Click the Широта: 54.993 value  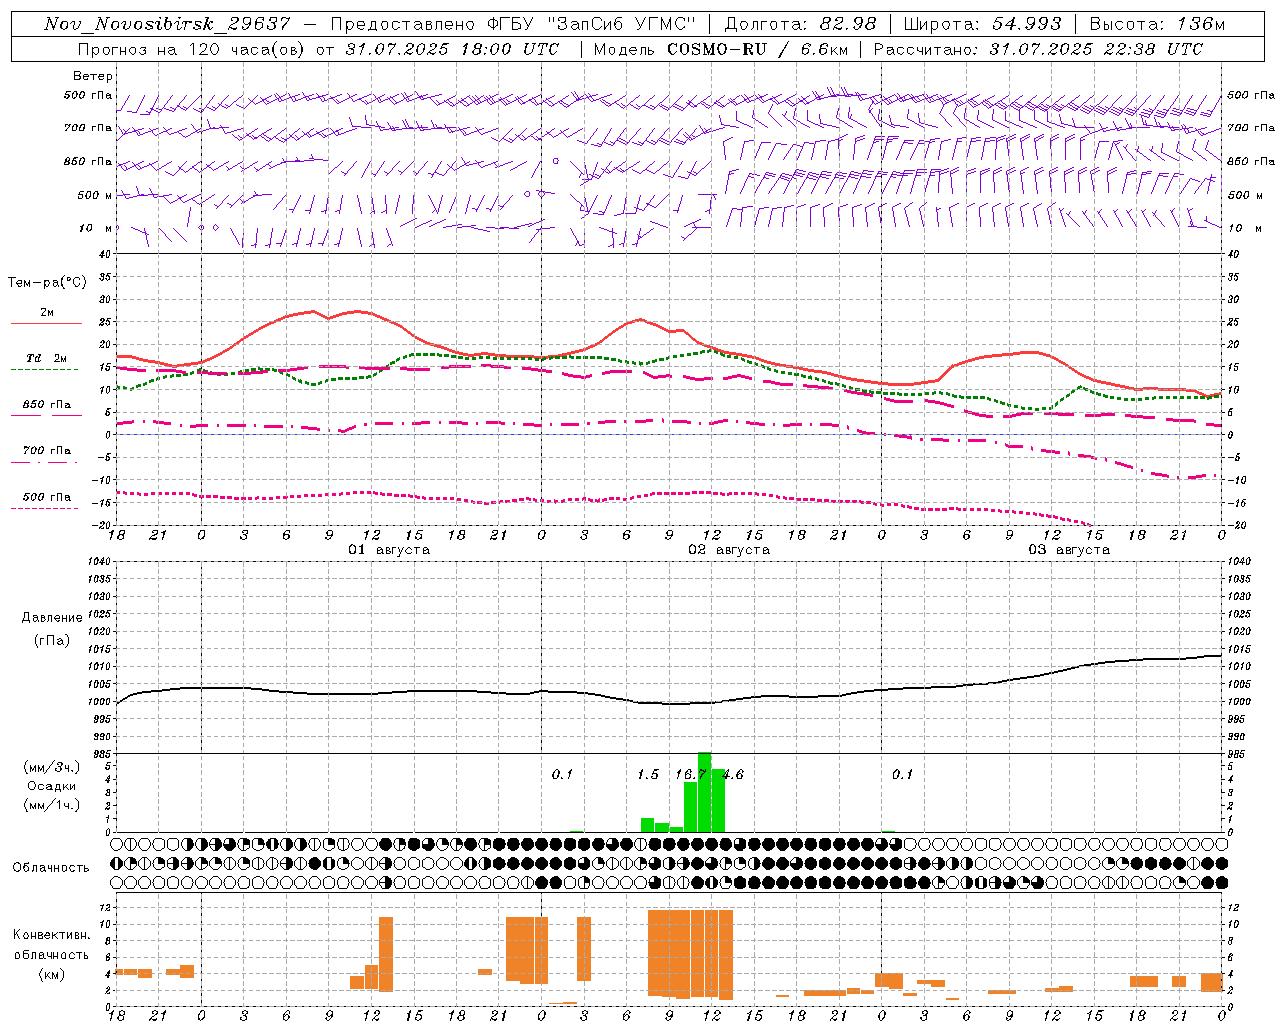pos(982,24)
